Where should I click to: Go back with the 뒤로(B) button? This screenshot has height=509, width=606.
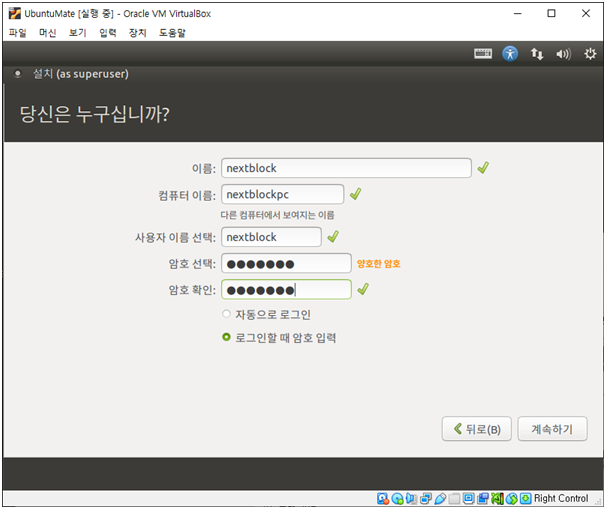(477, 429)
